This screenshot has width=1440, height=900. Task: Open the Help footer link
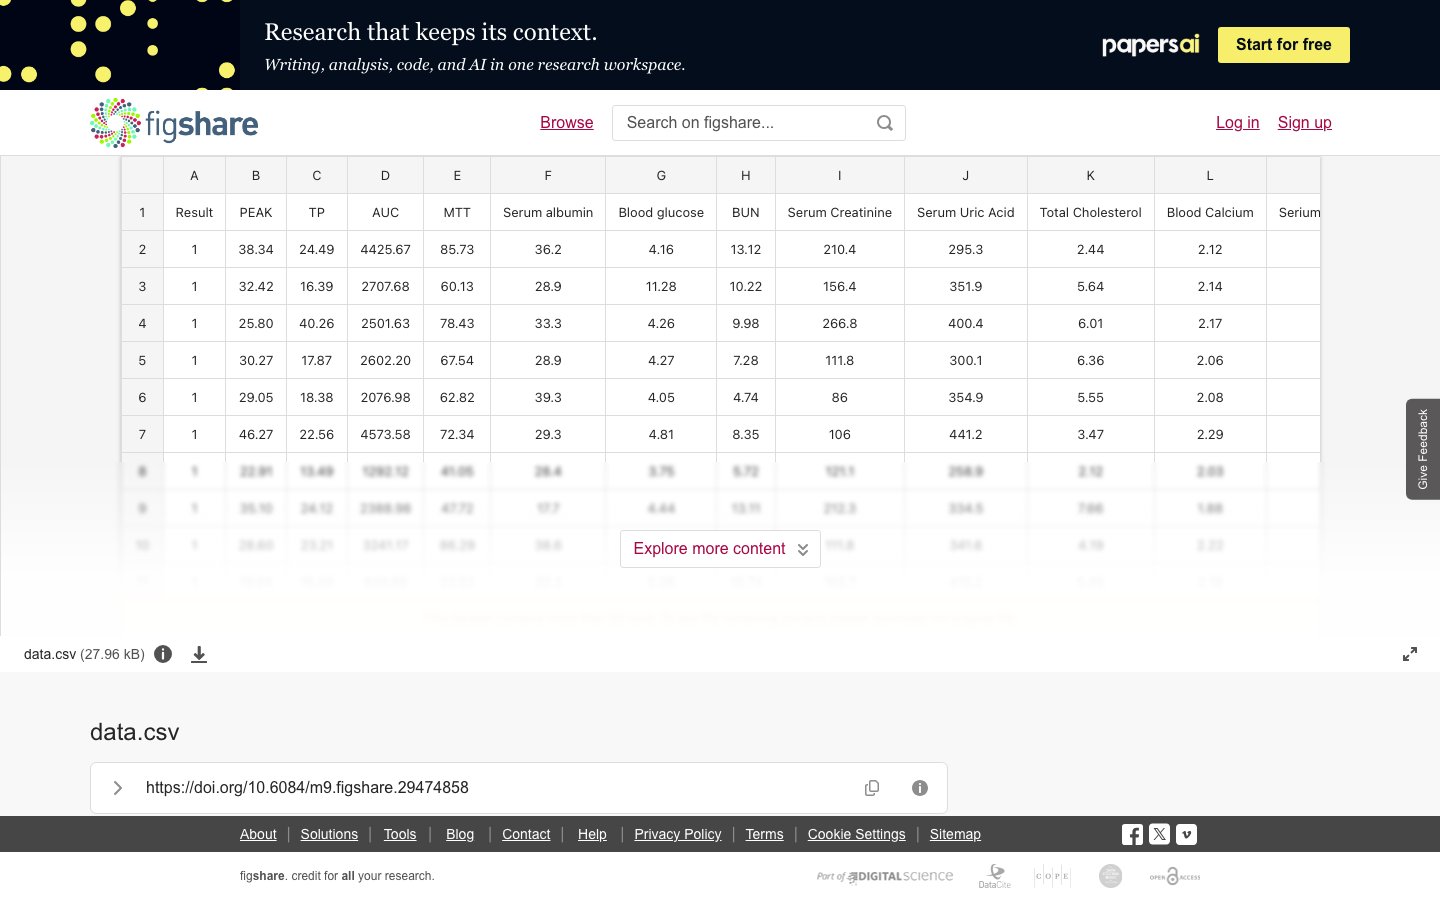coord(592,834)
